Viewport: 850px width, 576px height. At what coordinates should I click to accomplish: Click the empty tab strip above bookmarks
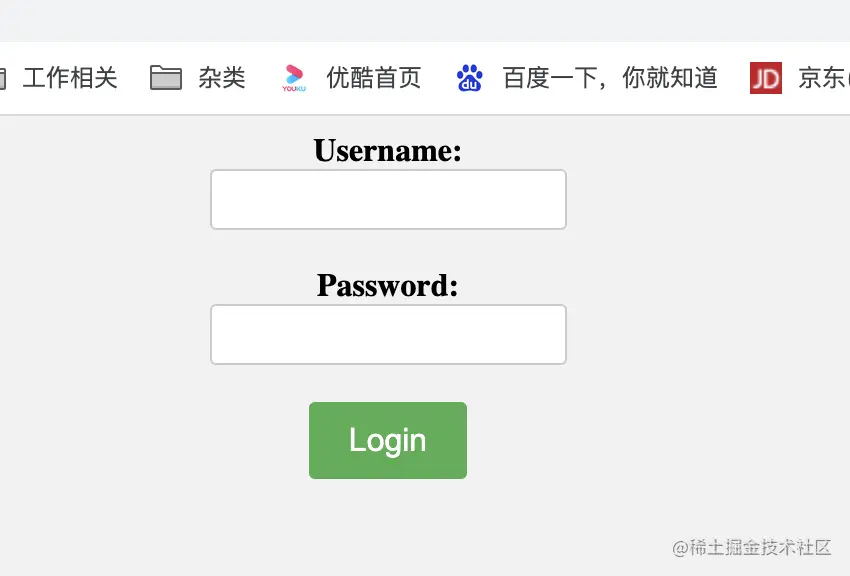click(x=425, y=21)
